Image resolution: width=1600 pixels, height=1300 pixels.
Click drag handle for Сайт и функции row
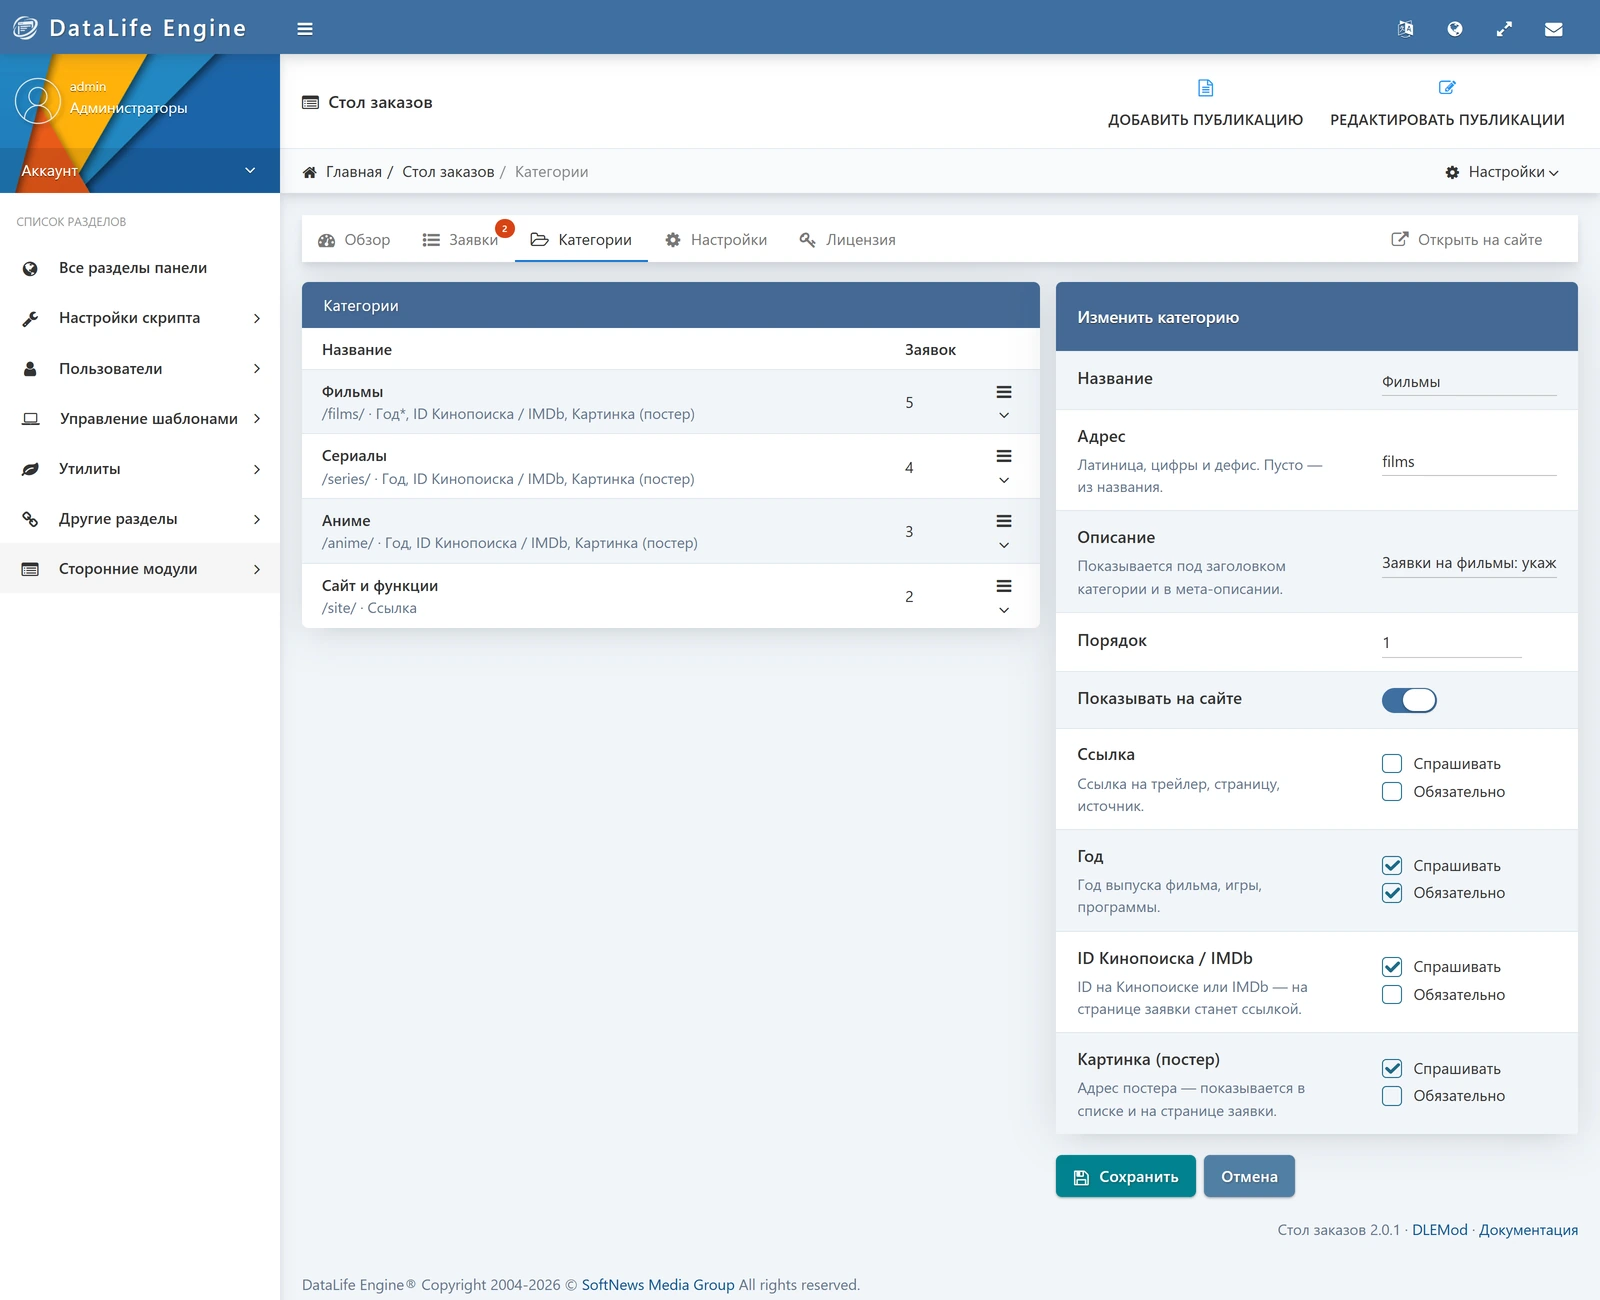(1004, 586)
